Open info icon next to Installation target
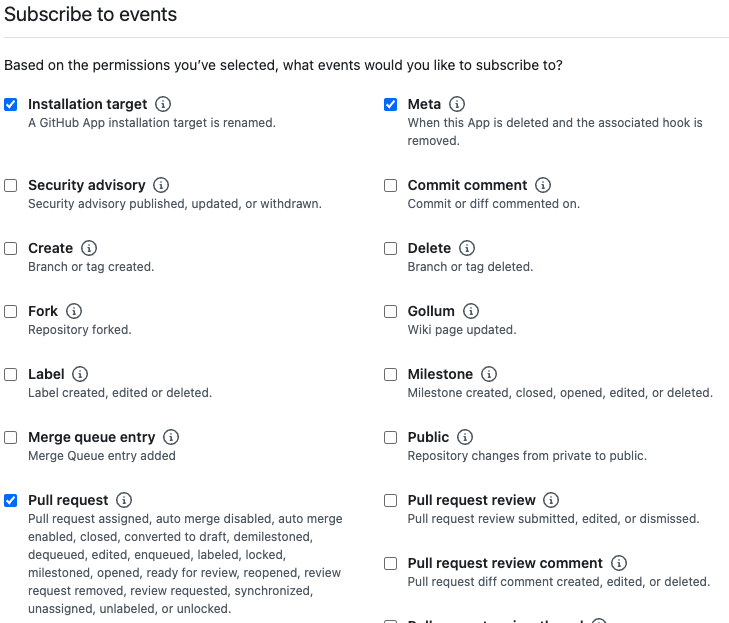 [163, 104]
